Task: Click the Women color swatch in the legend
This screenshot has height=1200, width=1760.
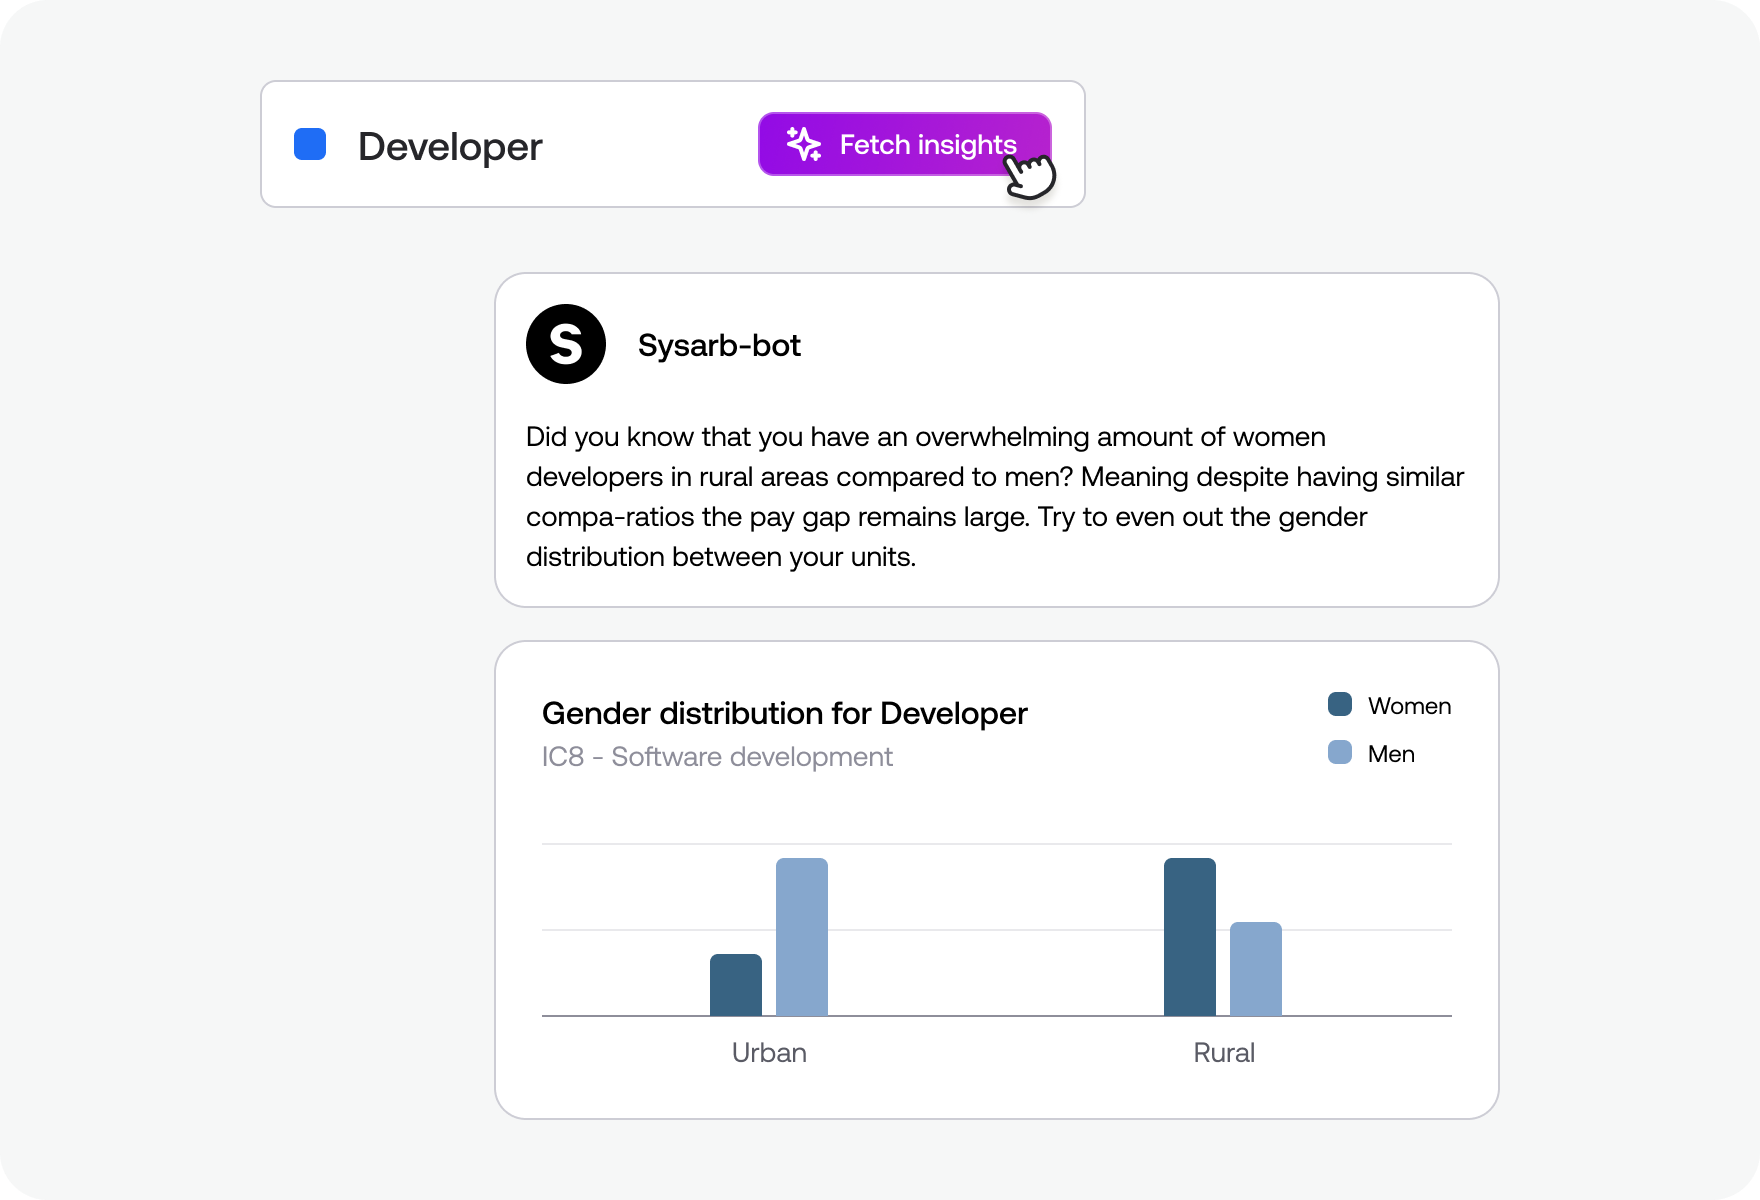Action: pyautogui.click(x=1339, y=705)
